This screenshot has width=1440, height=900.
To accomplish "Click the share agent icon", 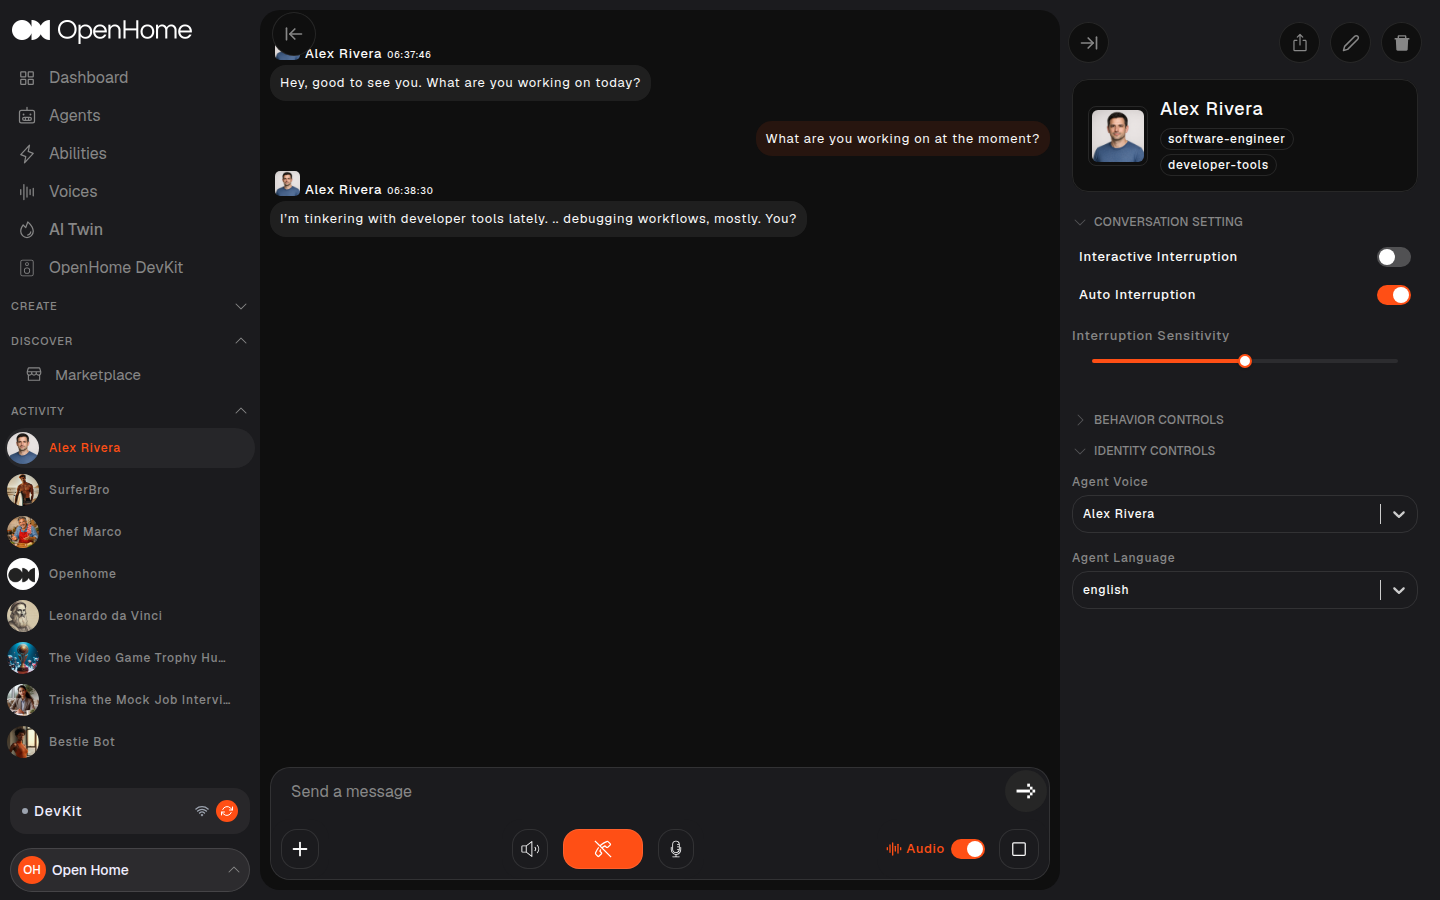I will [x=1300, y=43].
